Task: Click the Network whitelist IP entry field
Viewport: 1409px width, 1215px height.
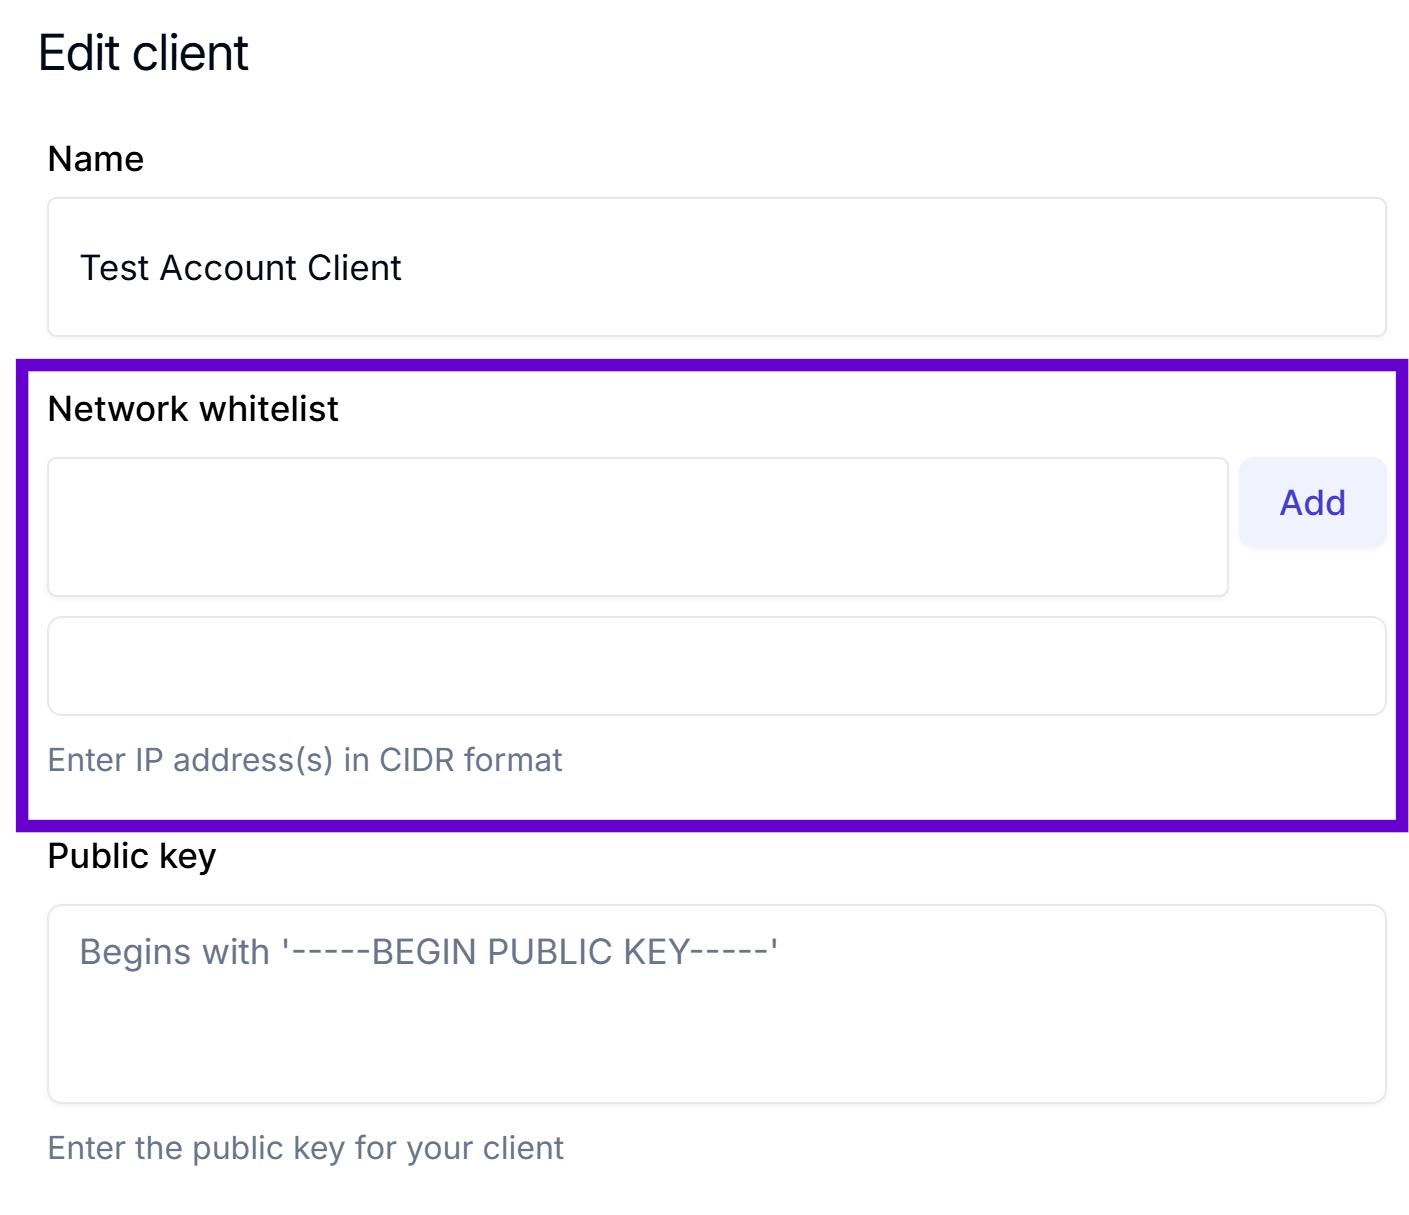Action: point(638,527)
